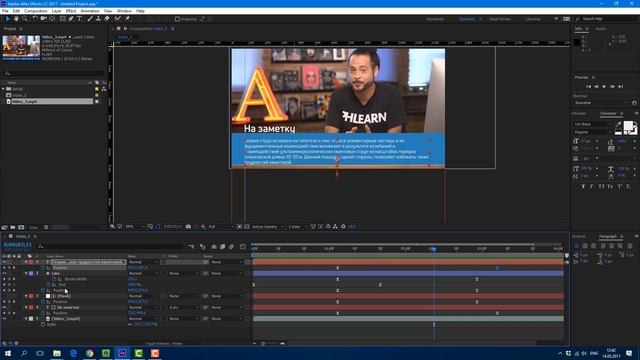Click the Play button in Preview panel
The width and height of the screenshot is (640, 360).
coord(604,87)
